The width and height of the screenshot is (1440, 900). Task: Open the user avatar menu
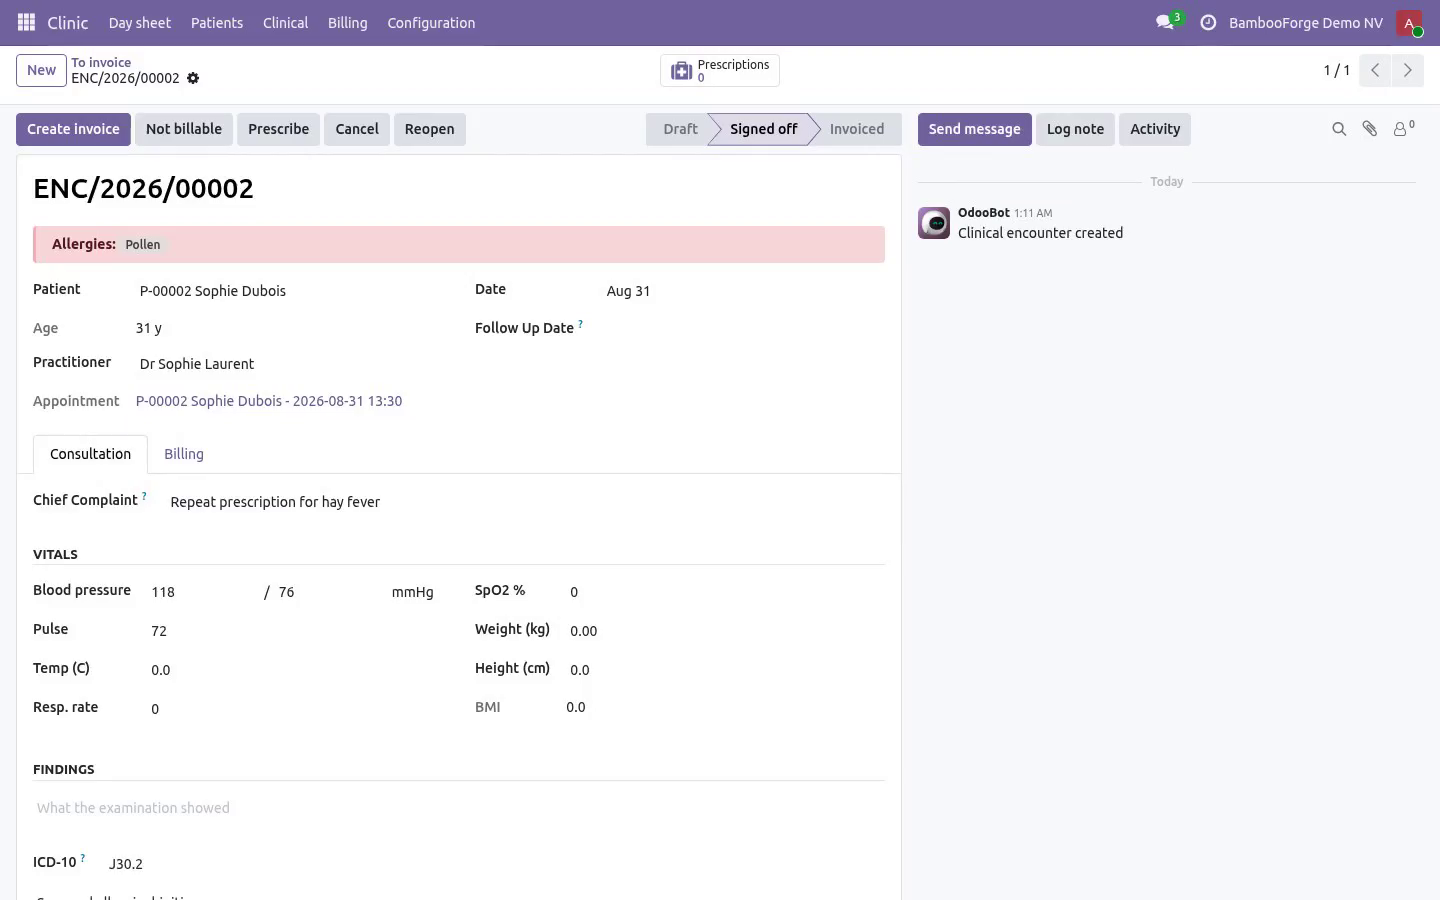[x=1409, y=23]
